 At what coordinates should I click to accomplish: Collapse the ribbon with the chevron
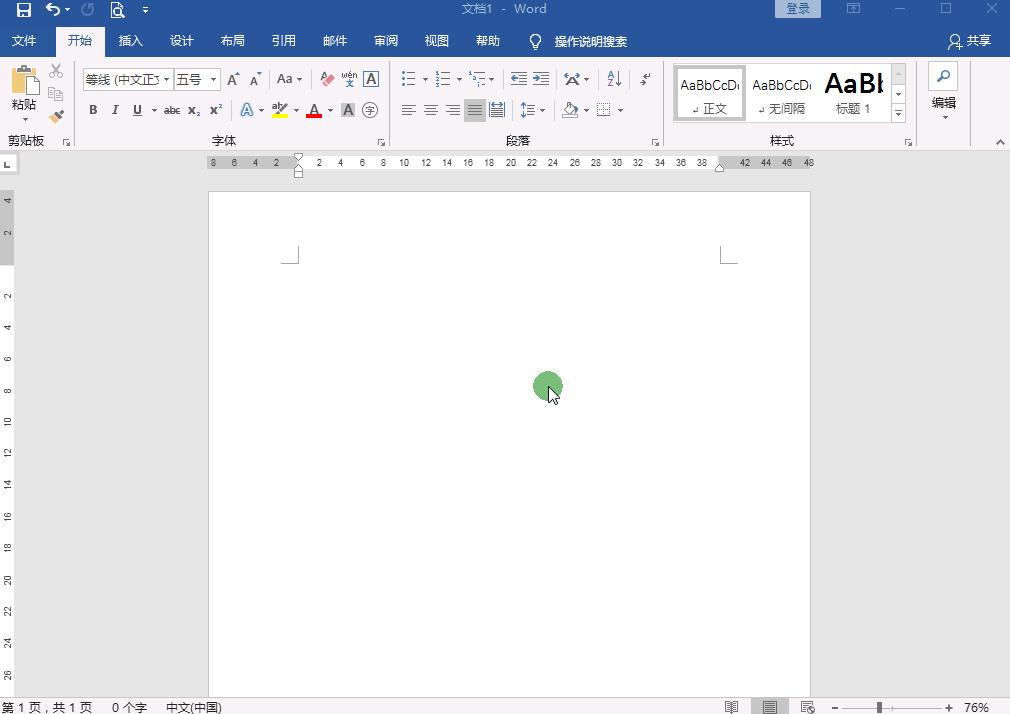pos(1000,142)
